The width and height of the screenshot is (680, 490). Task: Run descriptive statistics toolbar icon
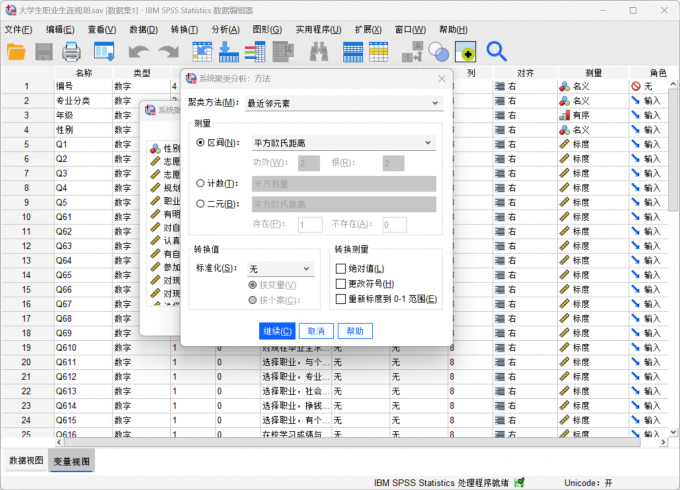(x=283, y=52)
